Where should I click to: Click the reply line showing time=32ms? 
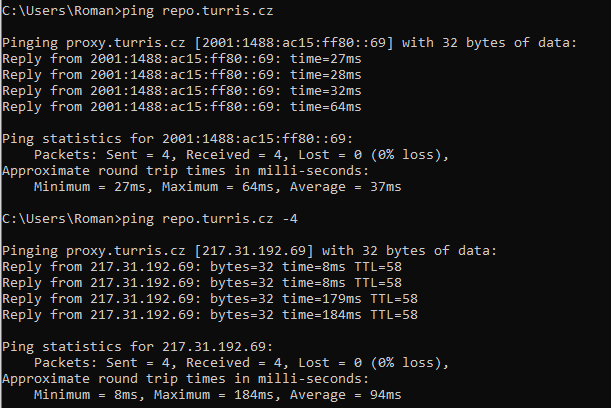182,91
